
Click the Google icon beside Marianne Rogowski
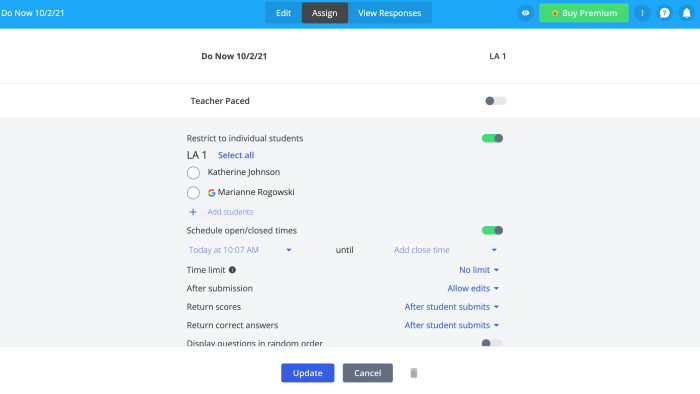click(x=212, y=192)
